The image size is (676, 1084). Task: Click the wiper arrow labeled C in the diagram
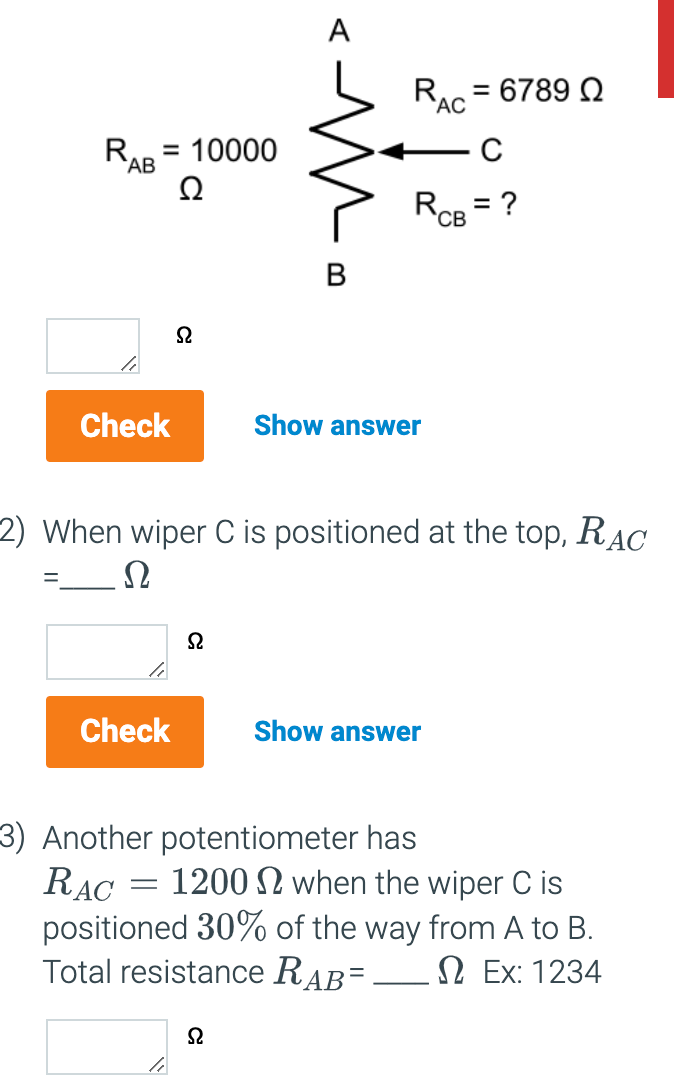pyautogui.click(x=420, y=152)
